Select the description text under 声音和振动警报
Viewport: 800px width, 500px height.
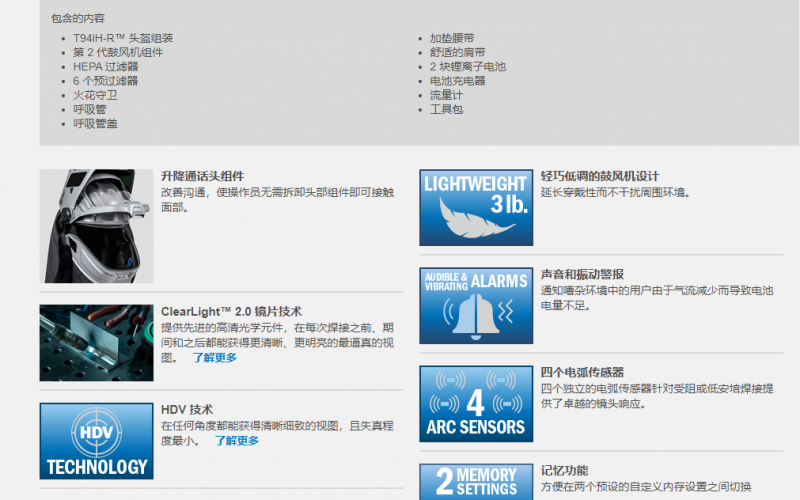coord(657,298)
